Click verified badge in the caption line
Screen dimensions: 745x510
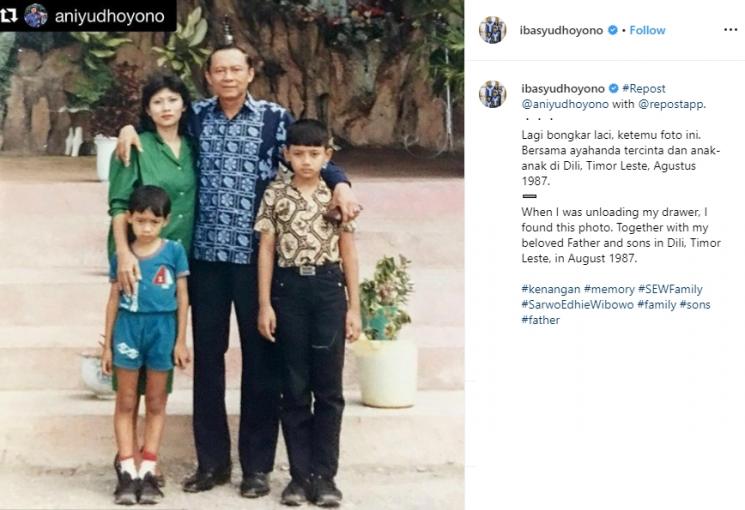coord(614,88)
